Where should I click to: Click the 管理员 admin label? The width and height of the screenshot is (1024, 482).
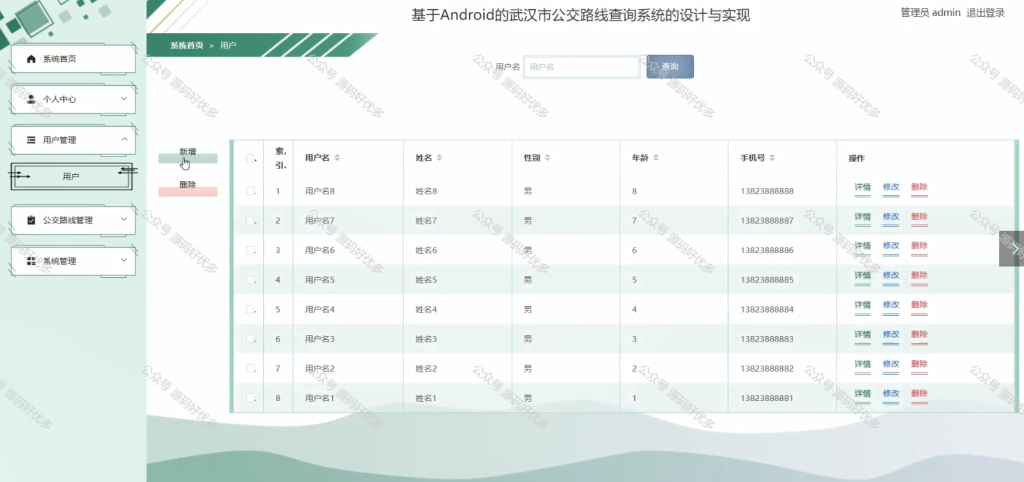coord(931,13)
